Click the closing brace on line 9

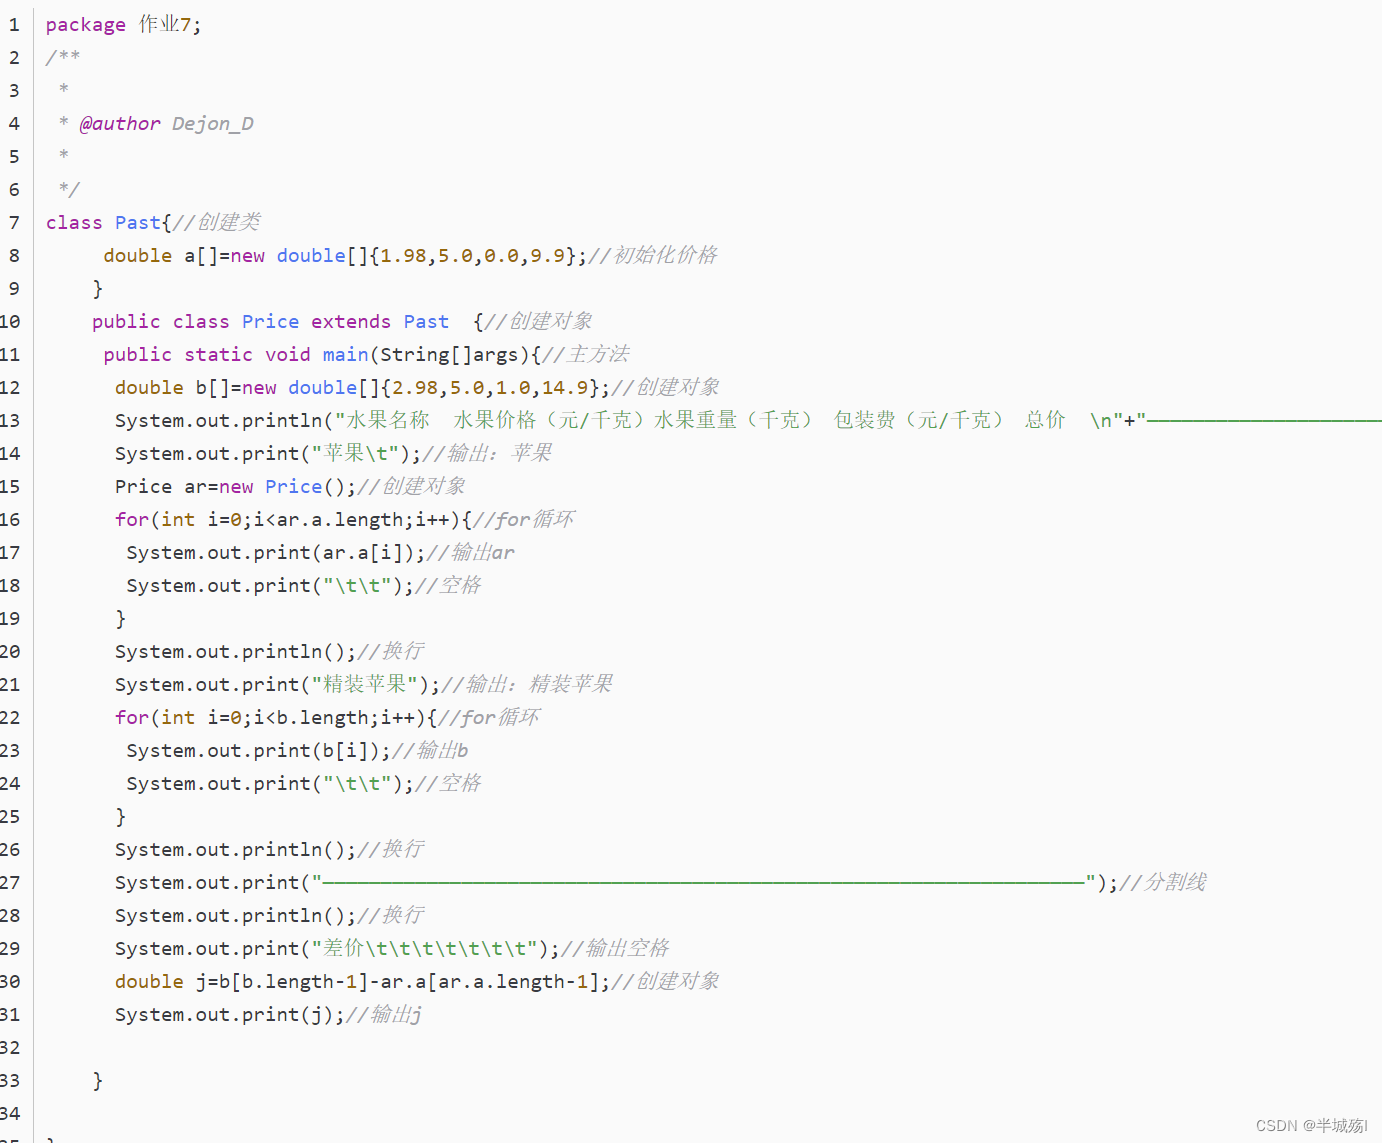tap(97, 288)
